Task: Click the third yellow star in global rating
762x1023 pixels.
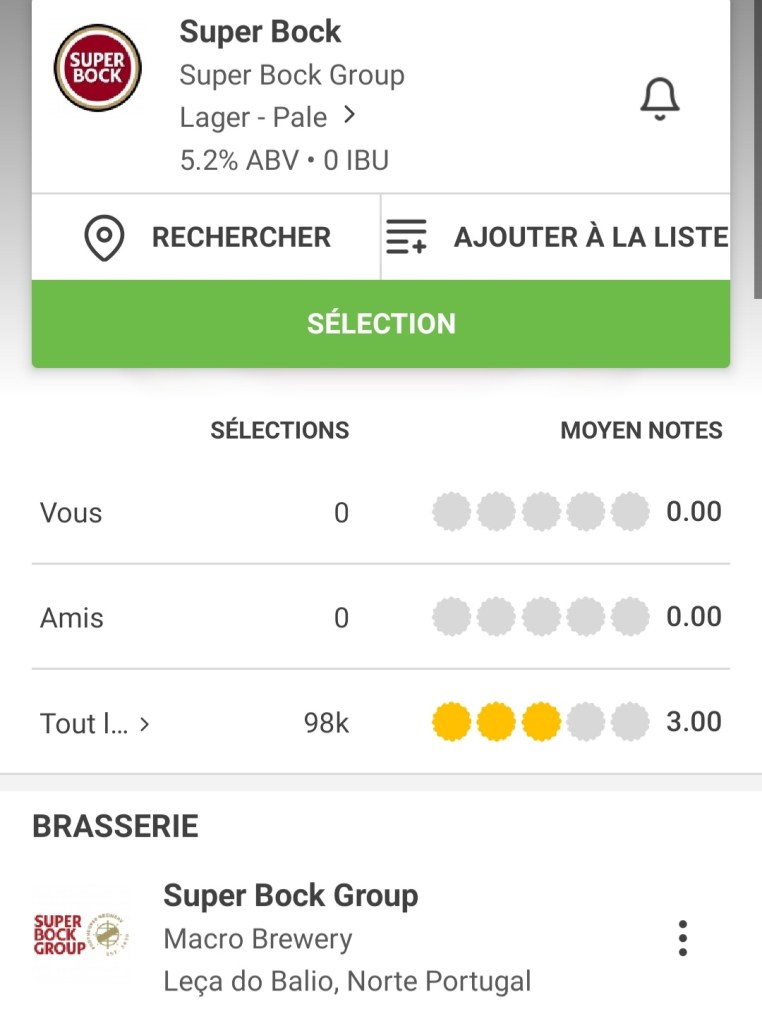Action: point(541,722)
